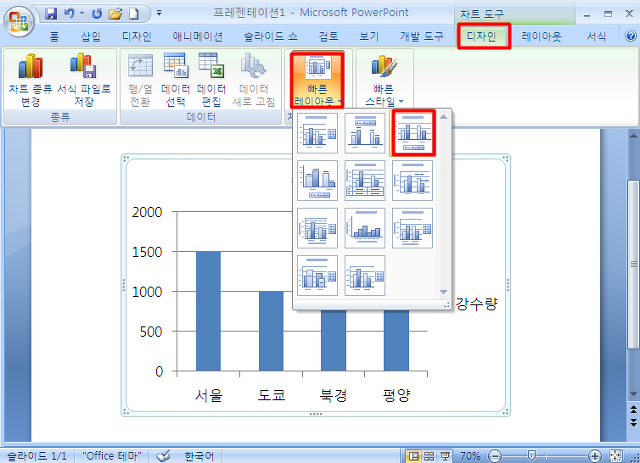Choose chart layout 4 thumbnail

tap(318, 180)
